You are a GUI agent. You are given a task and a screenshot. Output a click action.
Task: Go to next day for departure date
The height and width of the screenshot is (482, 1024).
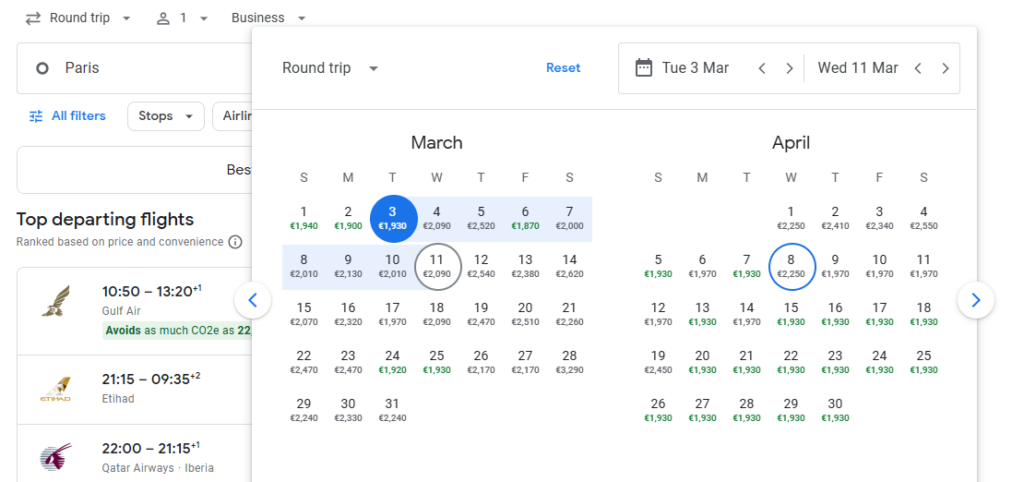point(789,69)
